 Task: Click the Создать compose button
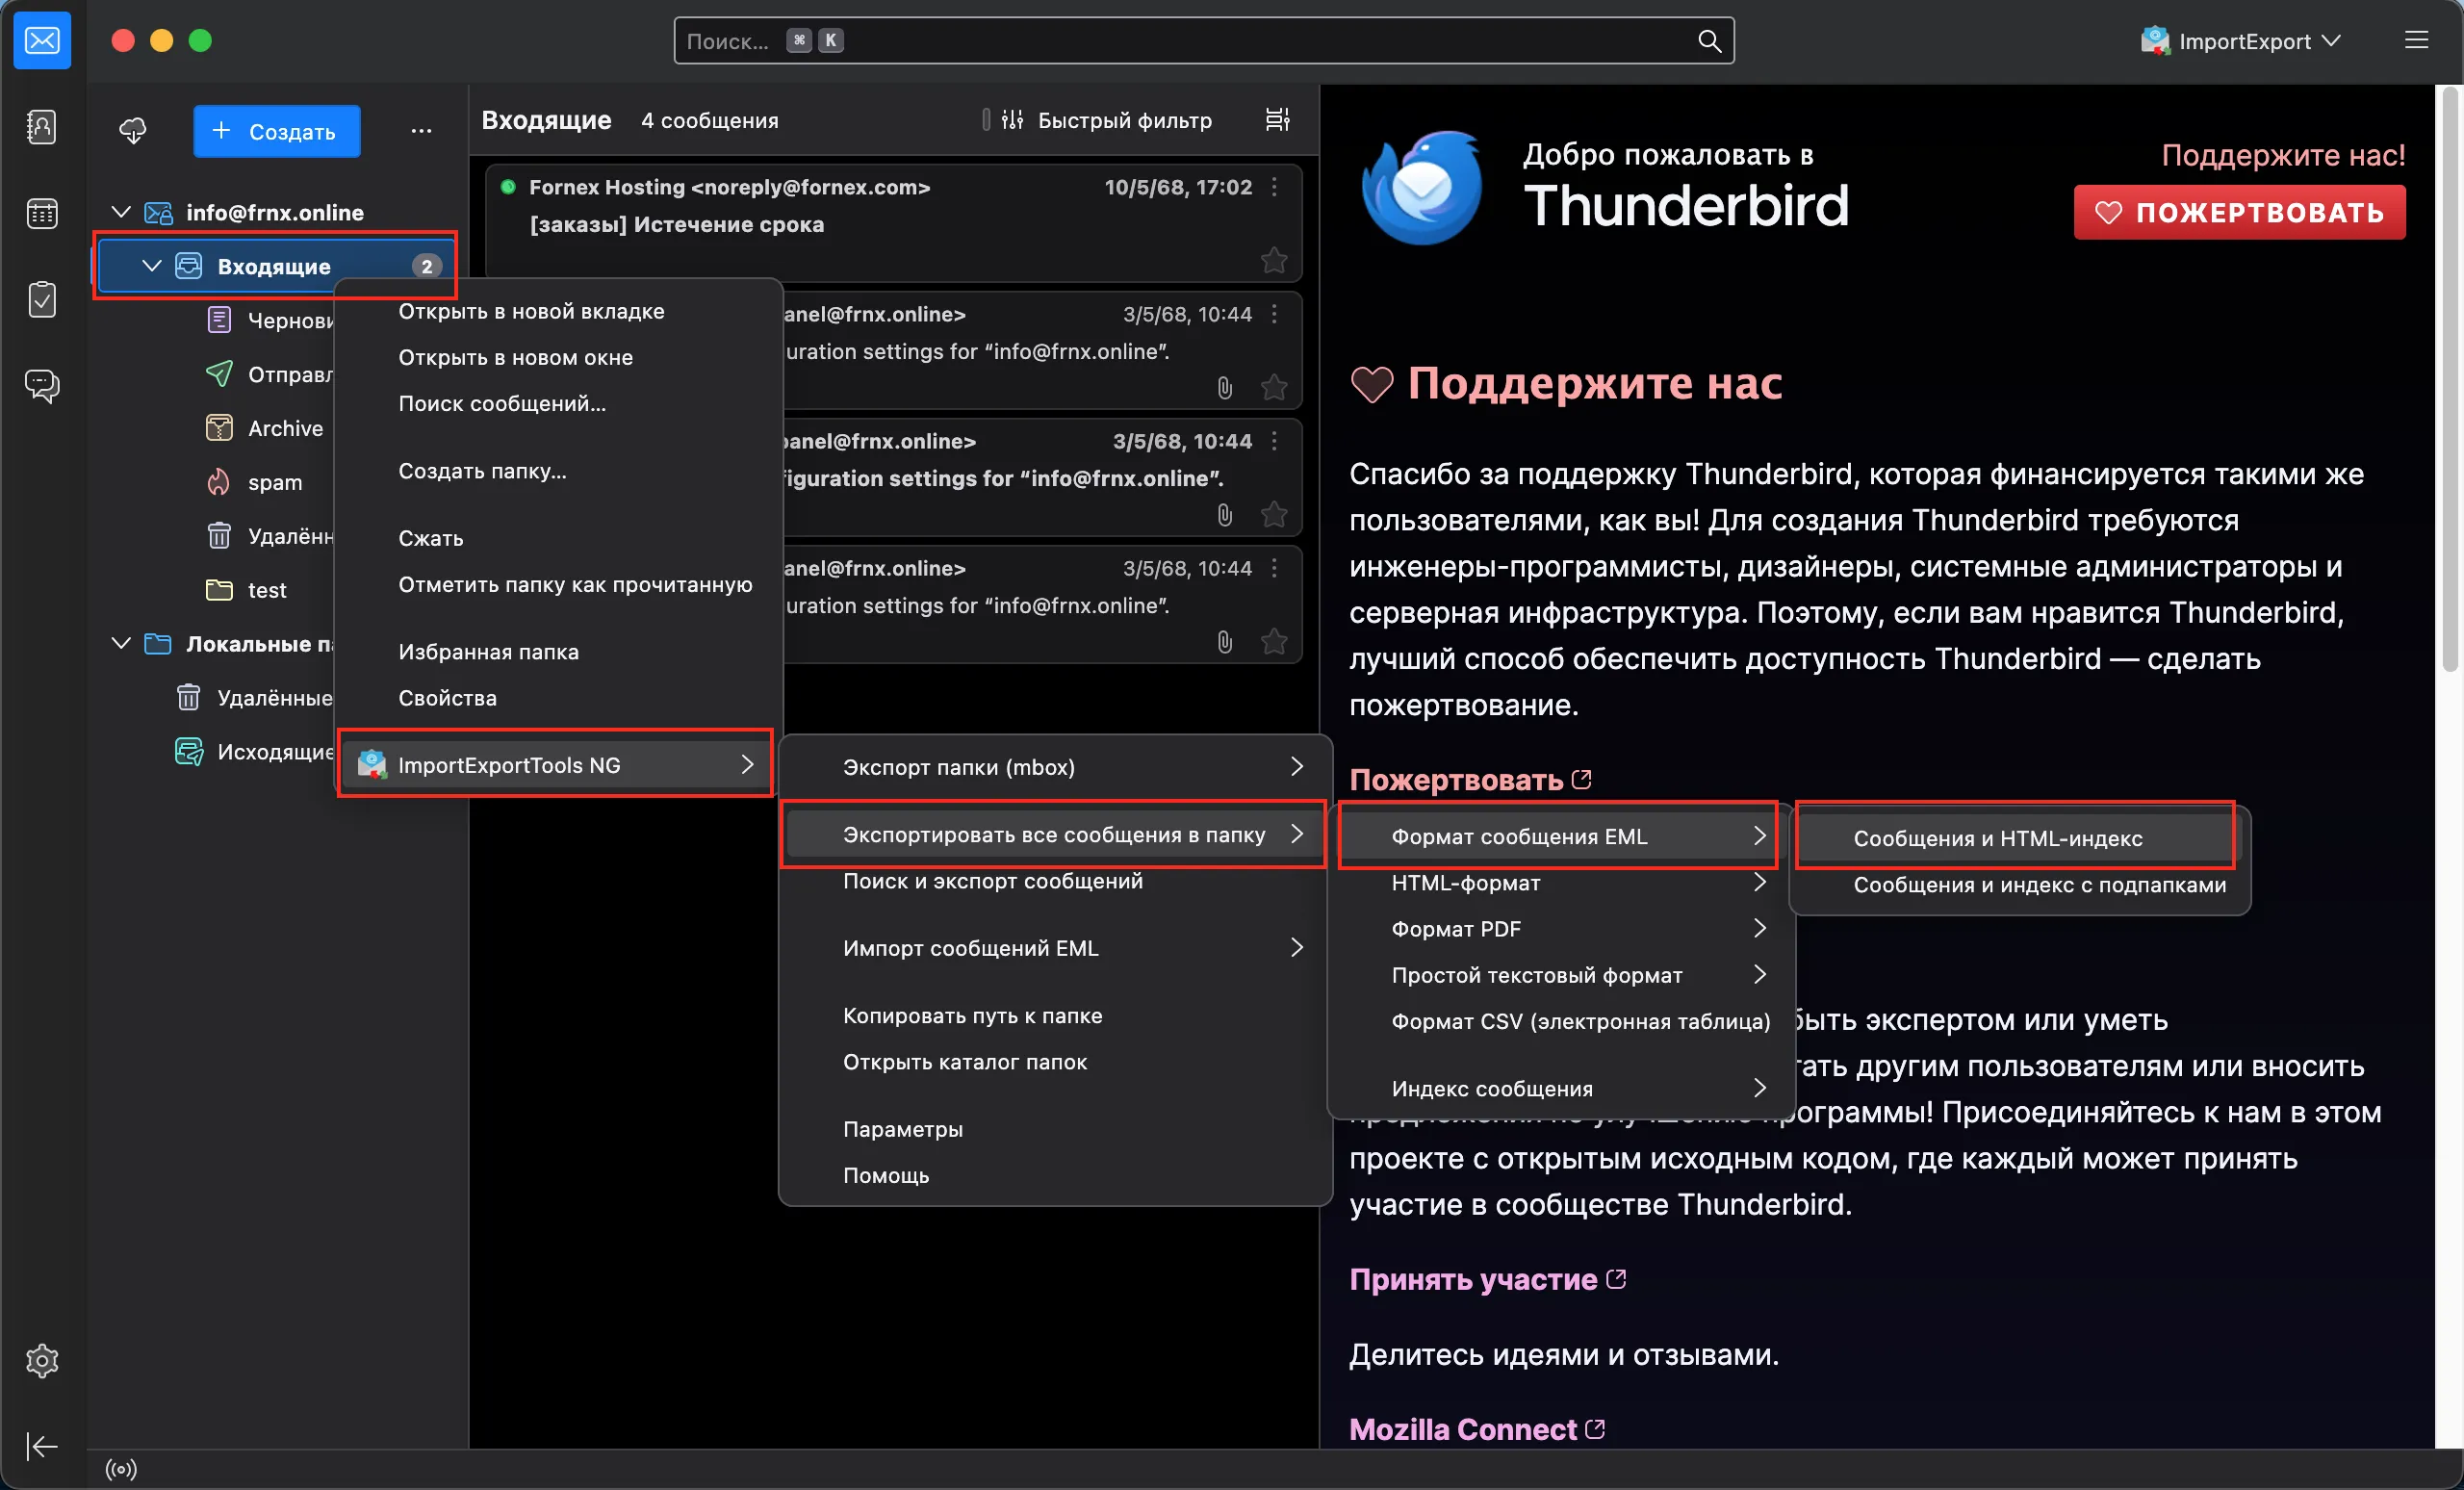point(276,131)
